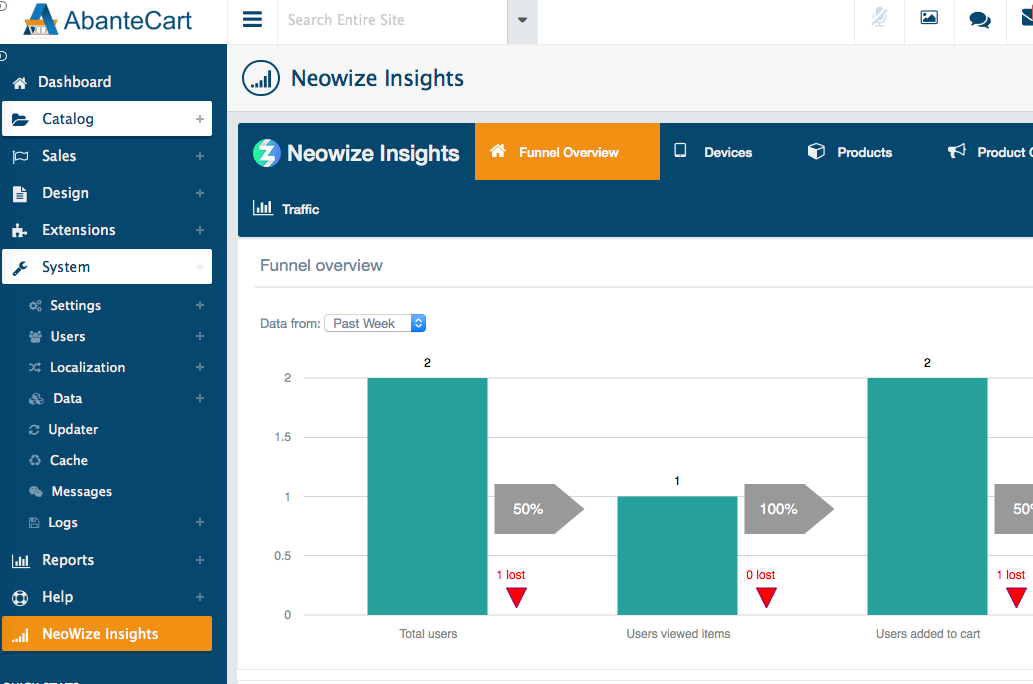Switch to the Devices tab
This screenshot has height=684, width=1033.
pyautogui.click(x=713, y=152)
